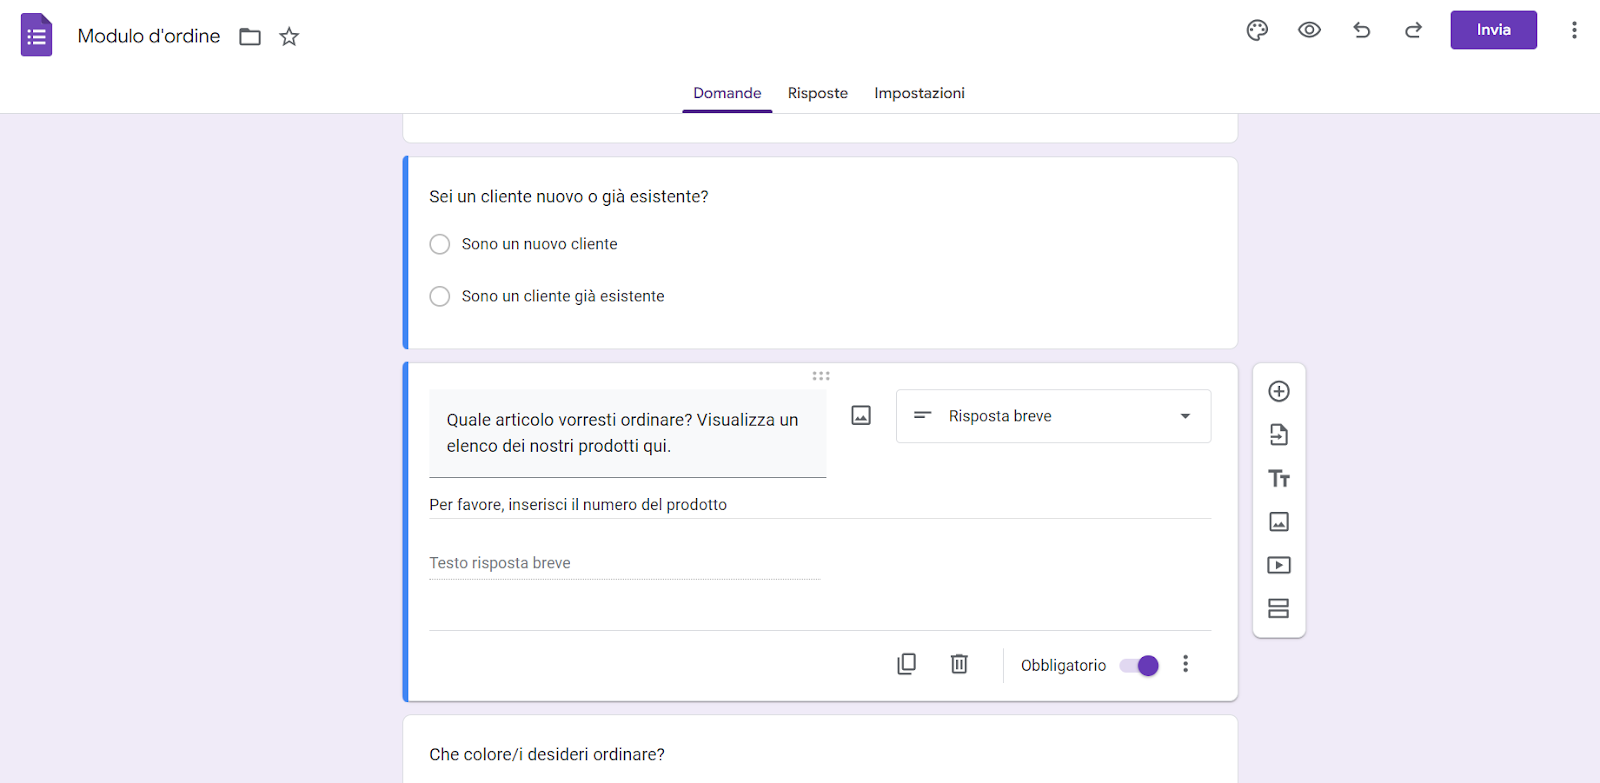The height and width of the screenshot is (783, 1600).
Task: Delete the product question with the trash icon
Action: [x=958, y=664]
